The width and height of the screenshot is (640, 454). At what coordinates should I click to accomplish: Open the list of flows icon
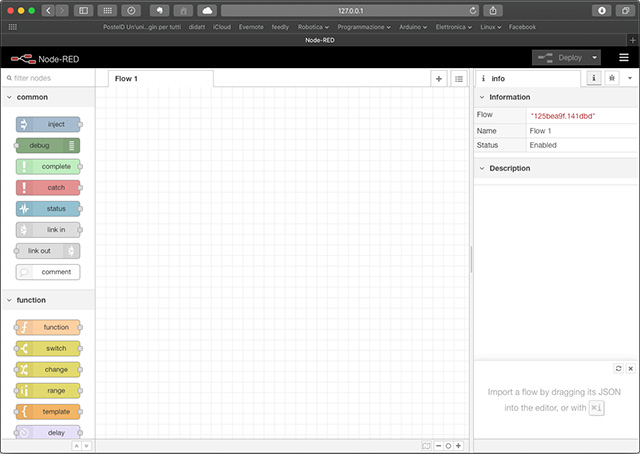tap(458, 78)
